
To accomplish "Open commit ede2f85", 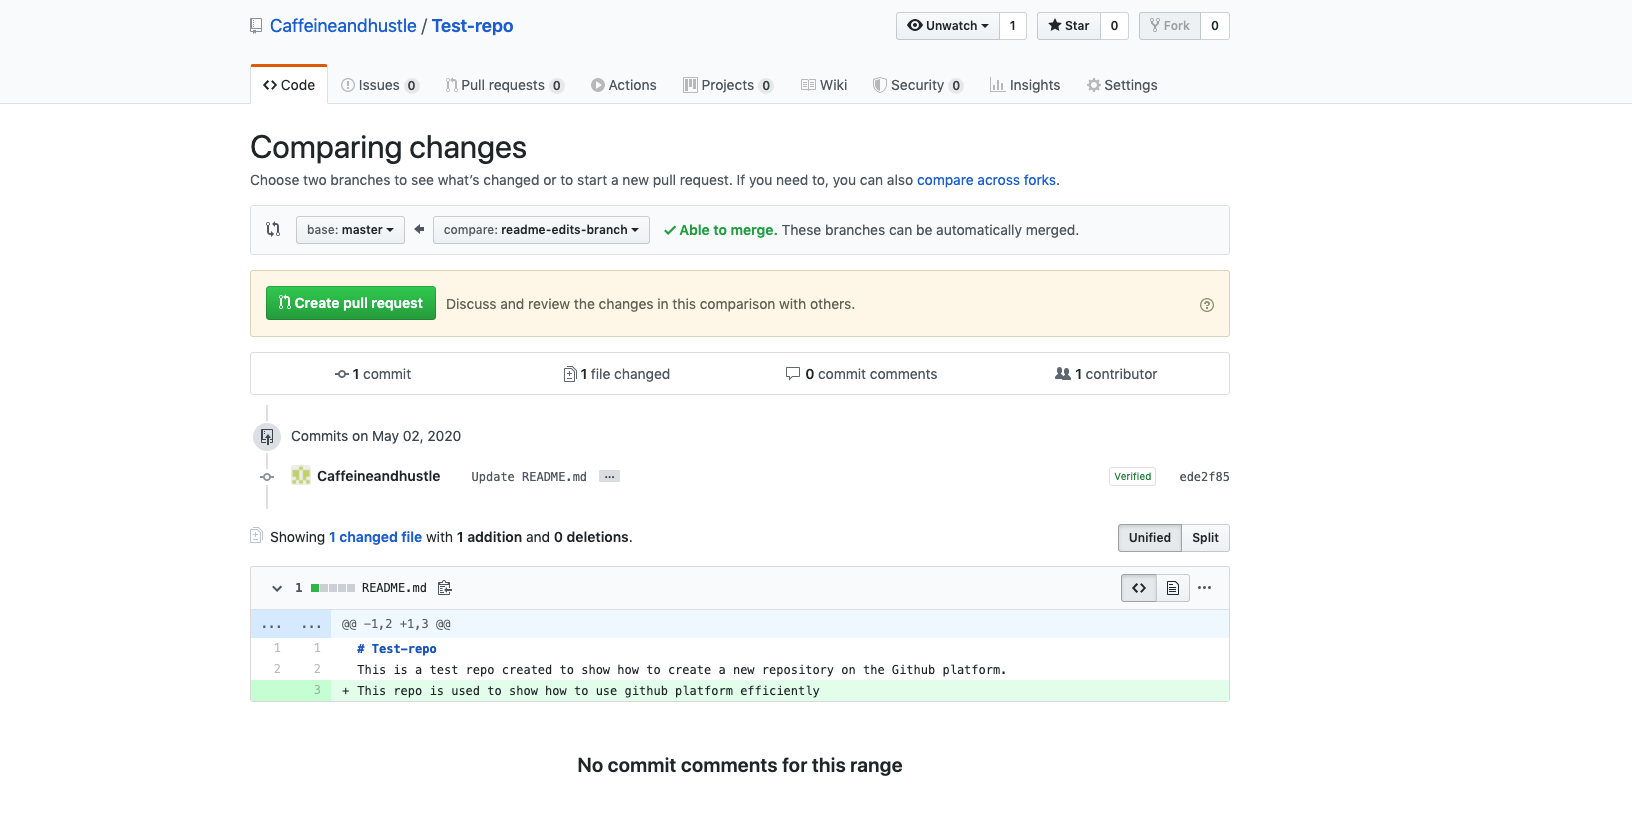I will [1204, 477].
